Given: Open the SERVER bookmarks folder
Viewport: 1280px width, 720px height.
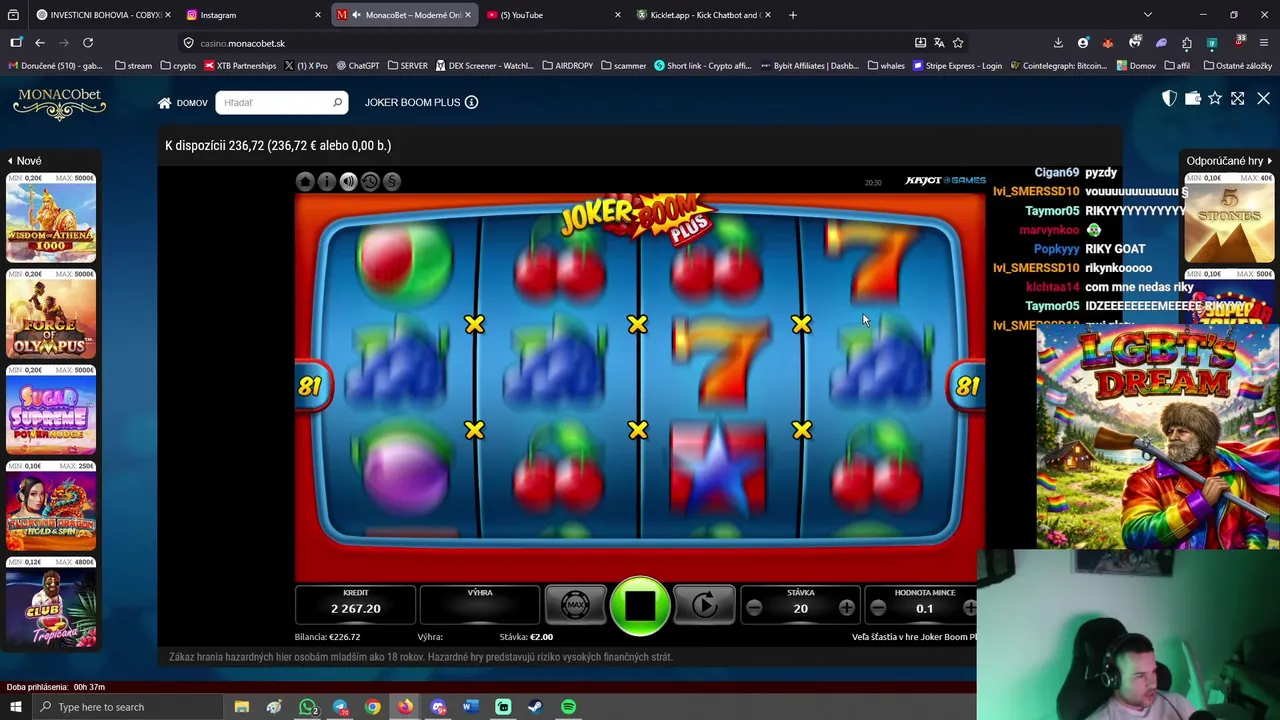Looking at the screenshot, I should 407,66.
